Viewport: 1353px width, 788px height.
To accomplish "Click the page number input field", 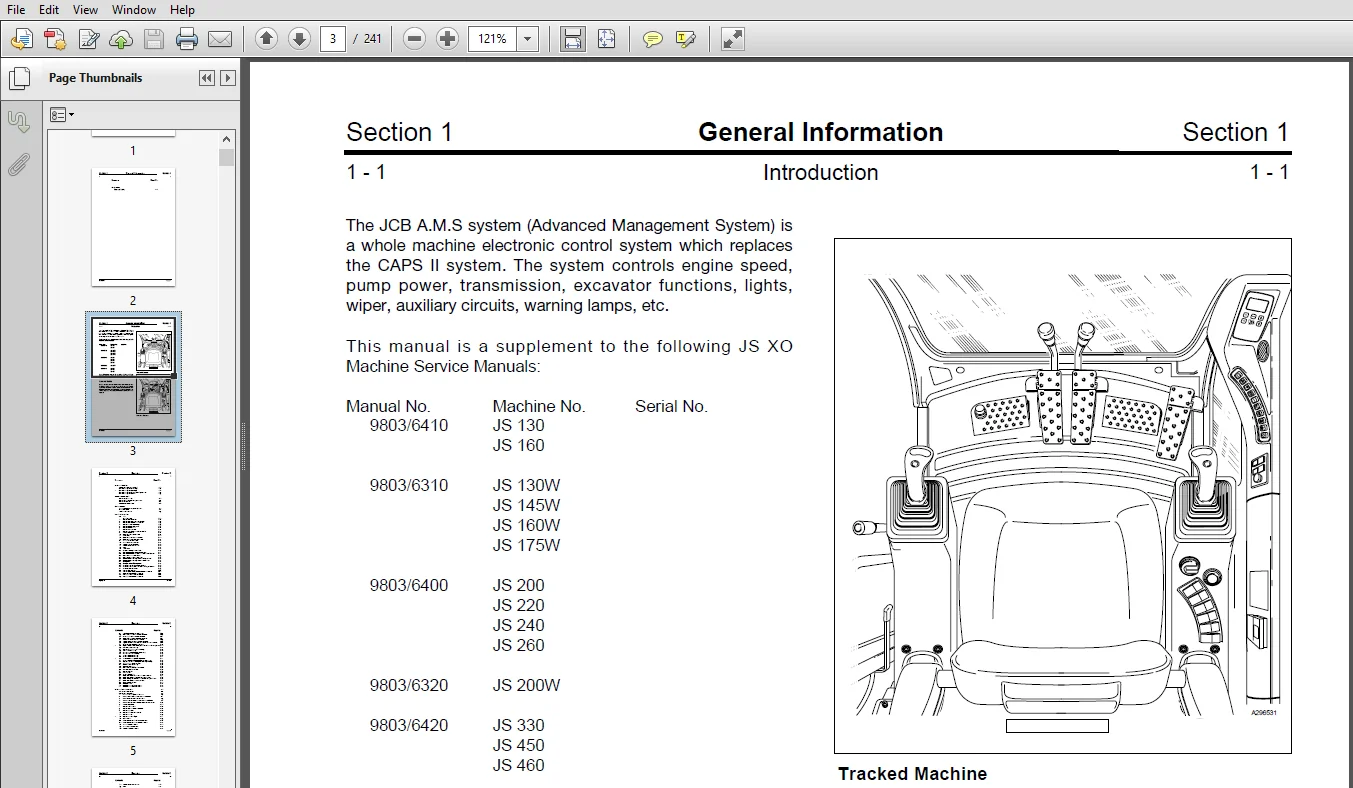I will tap(333, 39).
